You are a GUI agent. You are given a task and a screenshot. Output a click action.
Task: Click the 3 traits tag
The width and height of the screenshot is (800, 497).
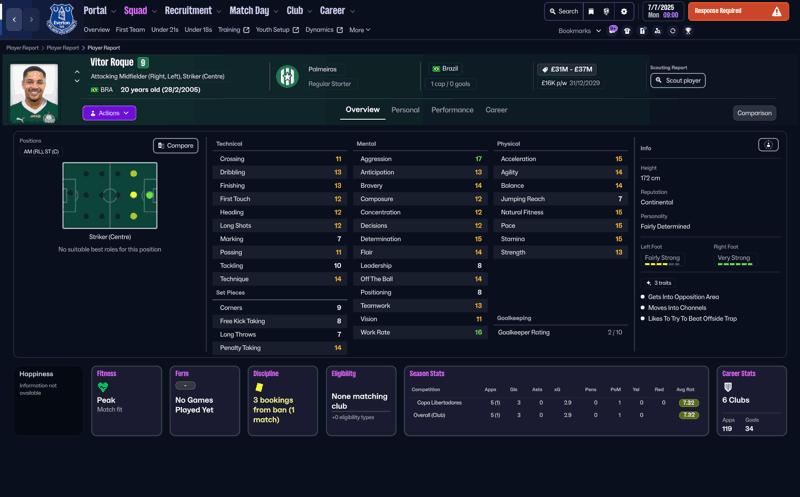pos(658,283)
